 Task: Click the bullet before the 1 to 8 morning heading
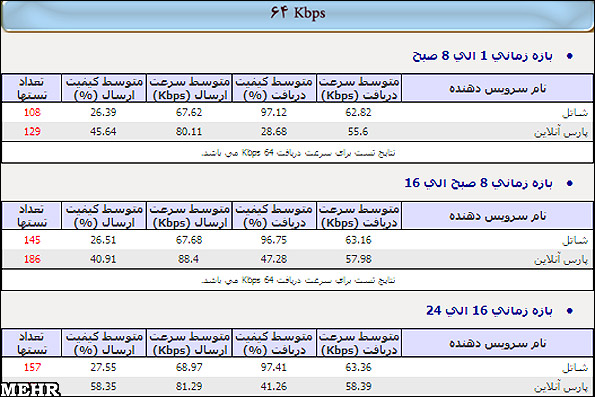(x=570, y=56)
